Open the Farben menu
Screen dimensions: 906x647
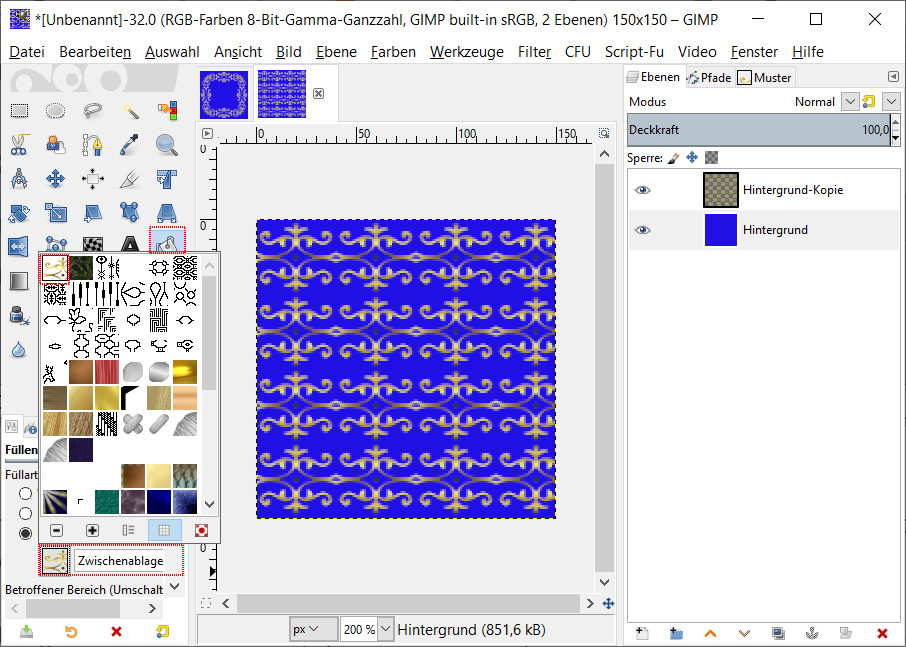[x=393, y=52]
